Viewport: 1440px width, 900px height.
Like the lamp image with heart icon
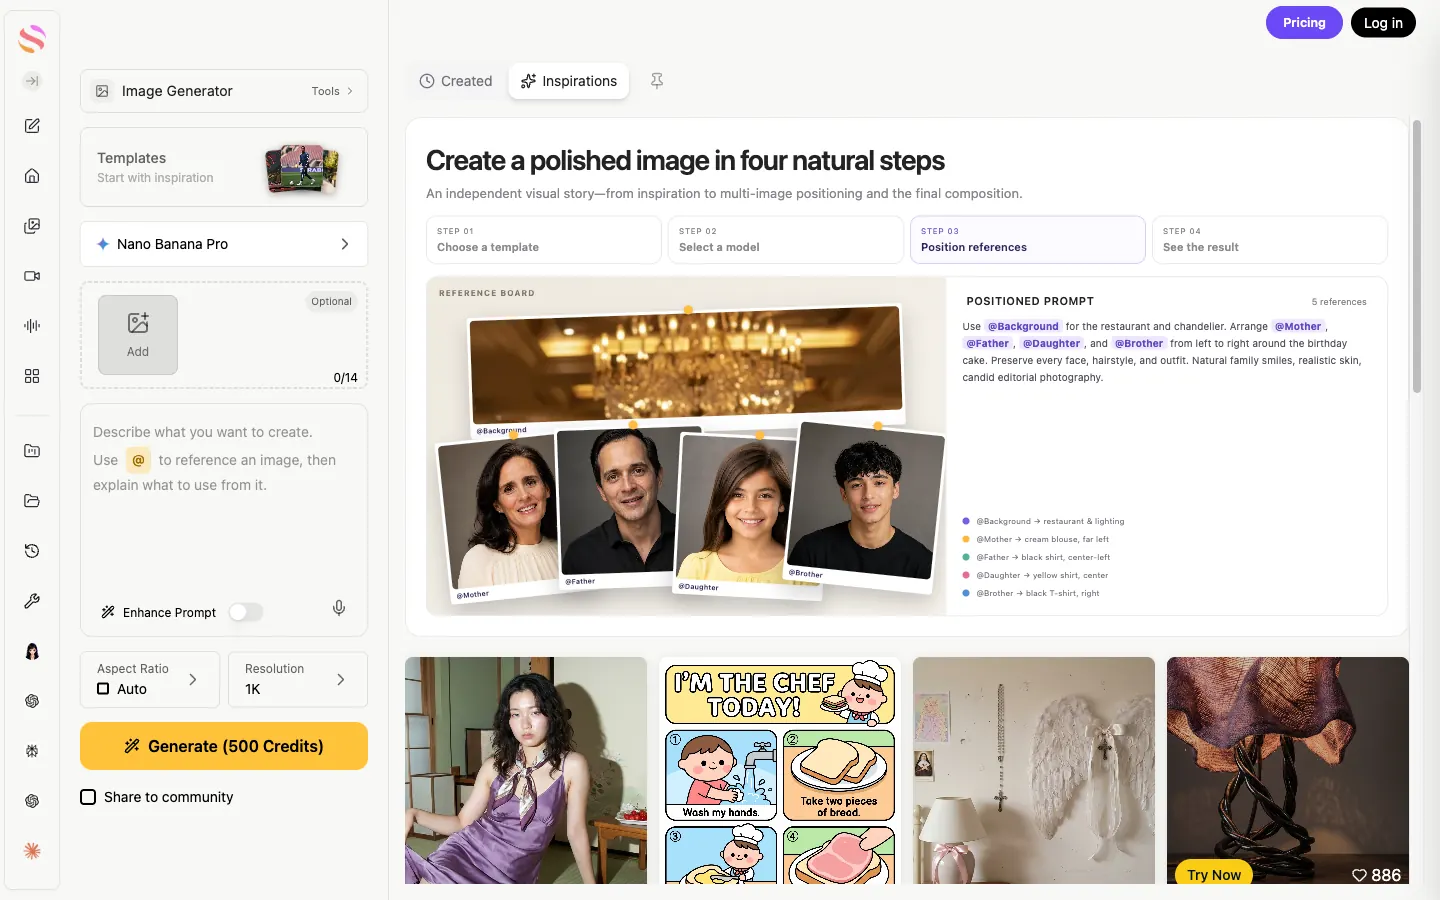[x=1359, y=875]
